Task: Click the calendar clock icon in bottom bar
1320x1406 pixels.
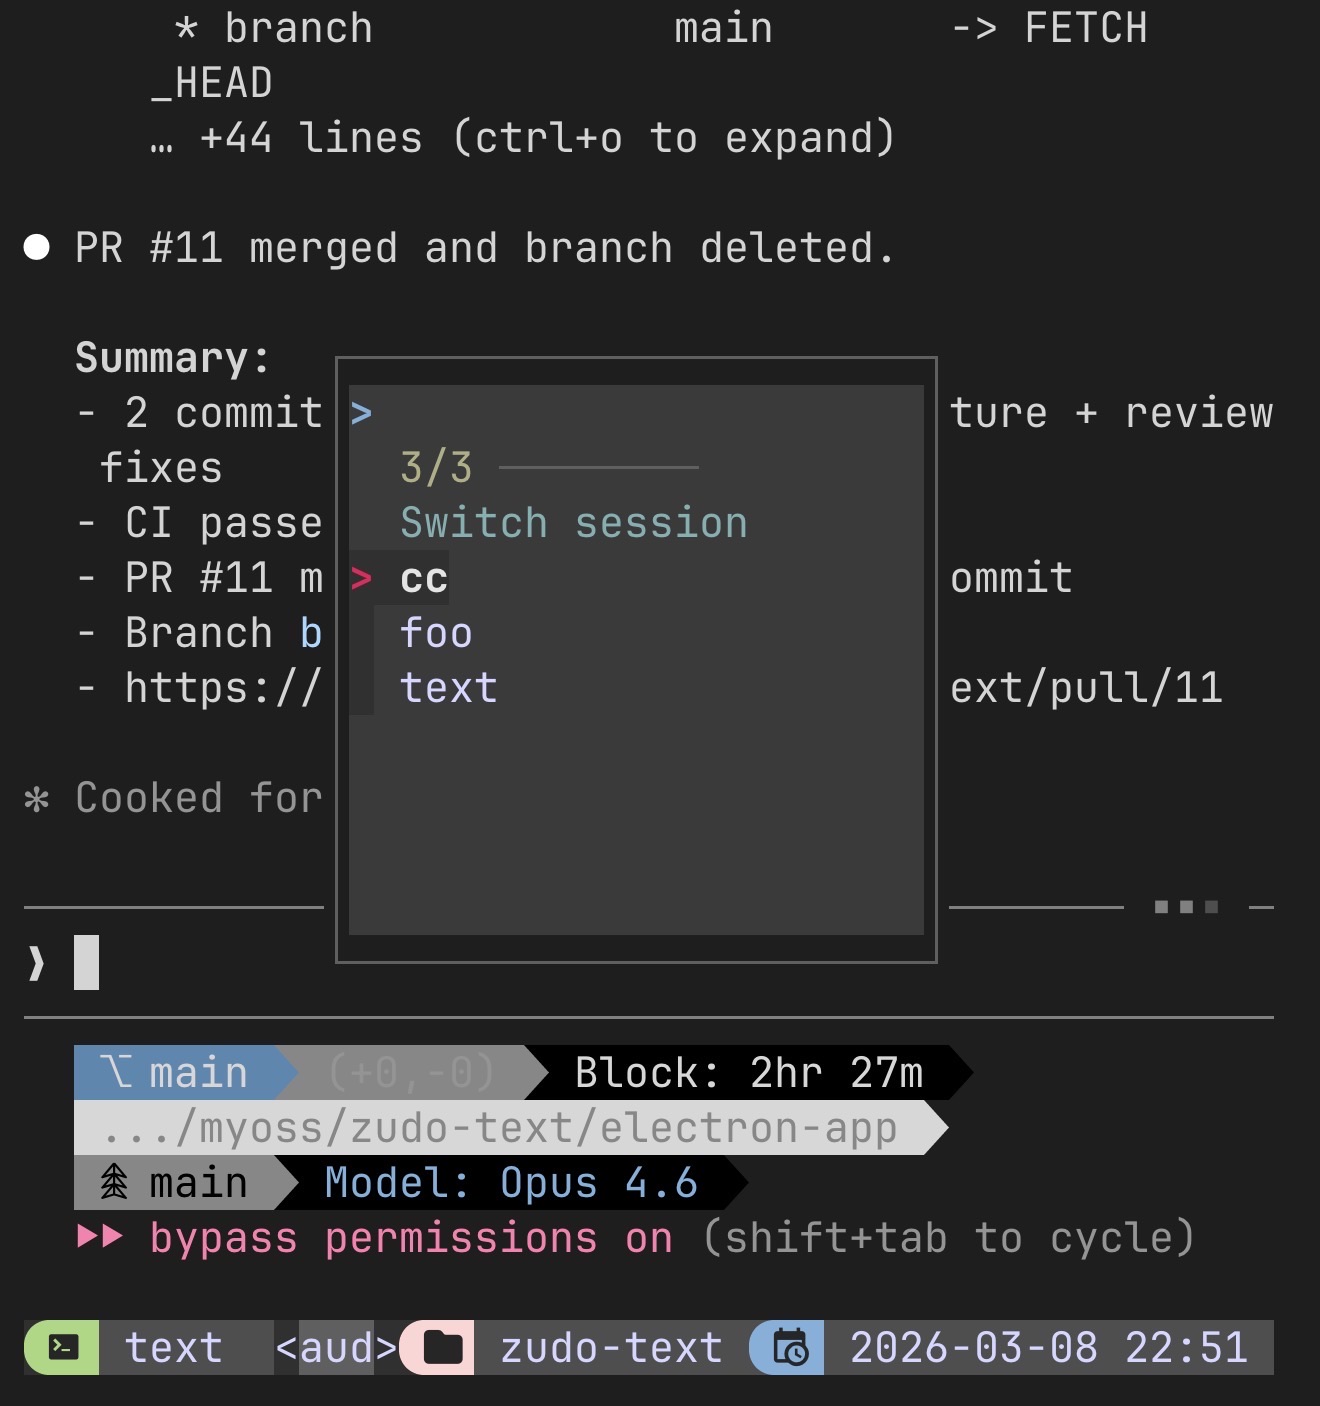Action: (789, 1348)
